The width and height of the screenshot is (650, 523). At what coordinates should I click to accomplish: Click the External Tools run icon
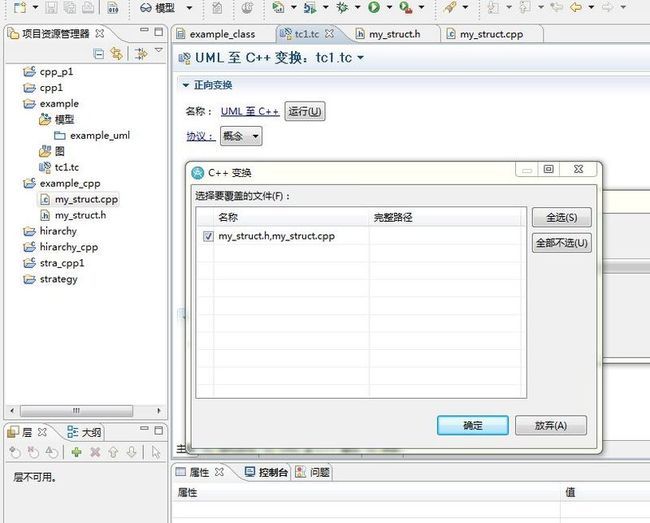[x=405, y=7]
